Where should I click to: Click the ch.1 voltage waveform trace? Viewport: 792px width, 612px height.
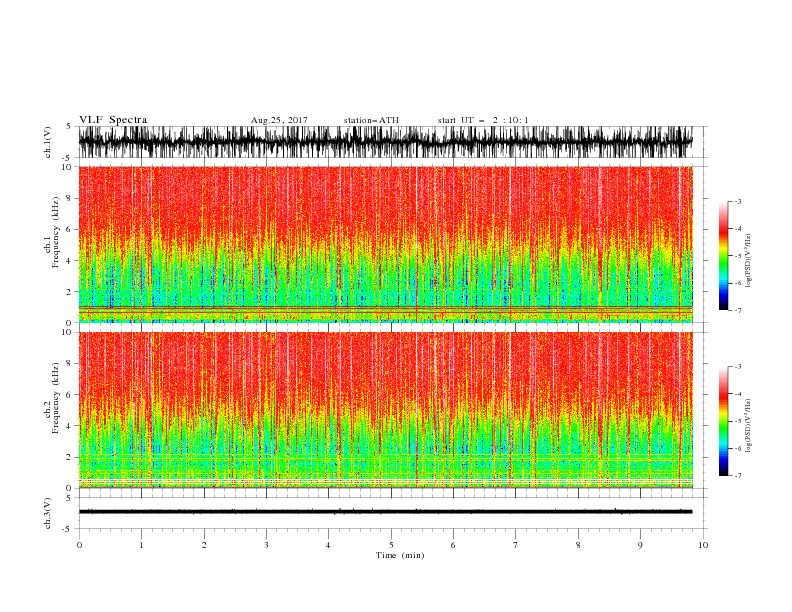pyautogui.click(x=385, y=142)
